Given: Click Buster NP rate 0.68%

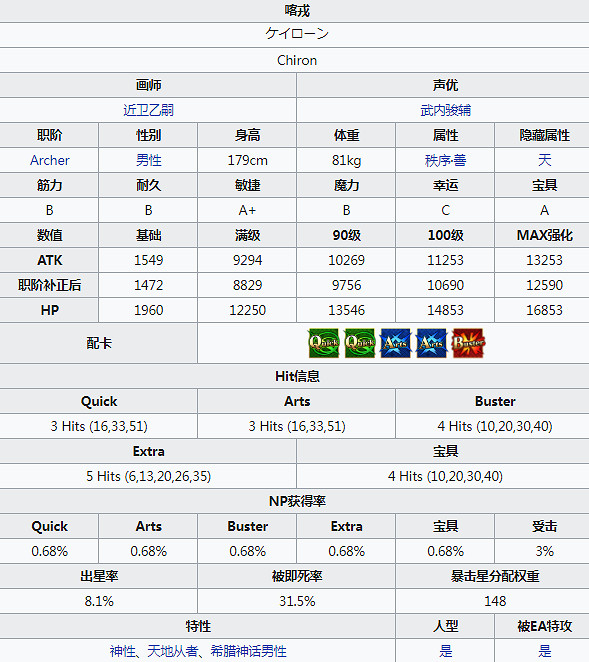Looking at the screenshot, I should pos(247,551).
